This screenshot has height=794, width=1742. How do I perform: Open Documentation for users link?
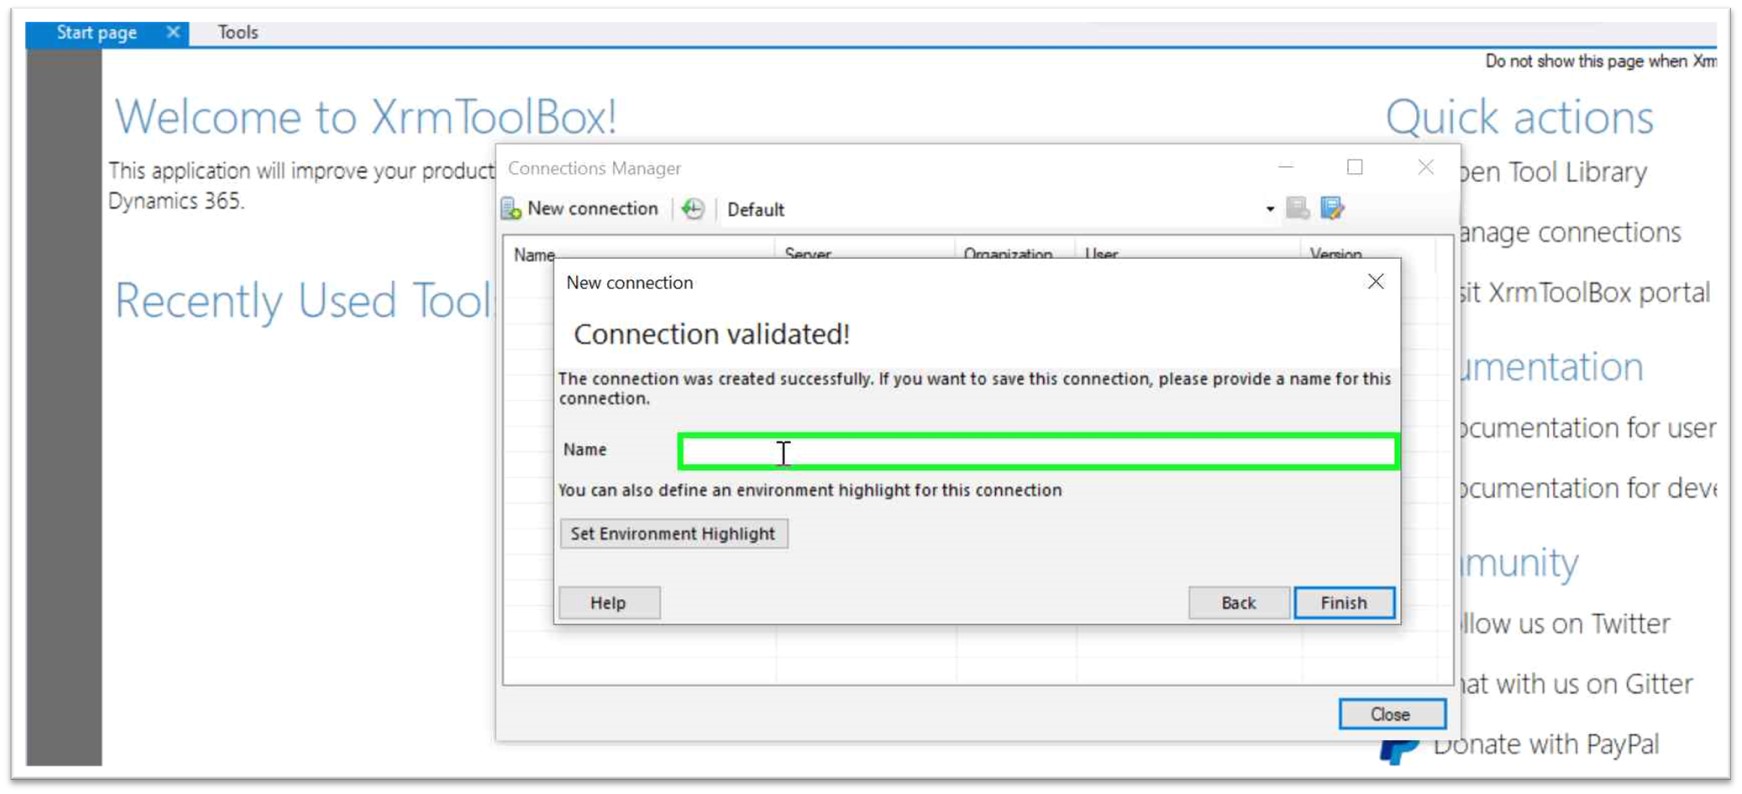(x=1588, y=428)
